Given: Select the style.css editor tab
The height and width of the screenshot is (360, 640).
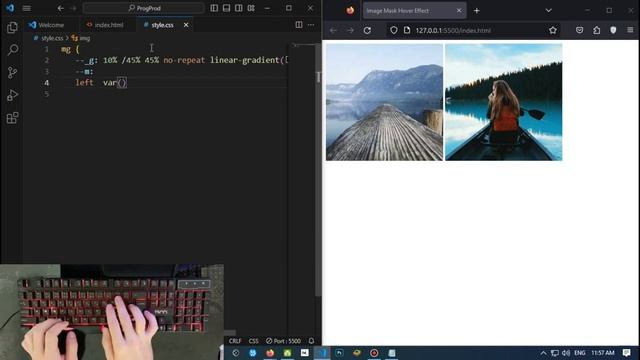Looking at the screenshot, I should tap(162, 25).
